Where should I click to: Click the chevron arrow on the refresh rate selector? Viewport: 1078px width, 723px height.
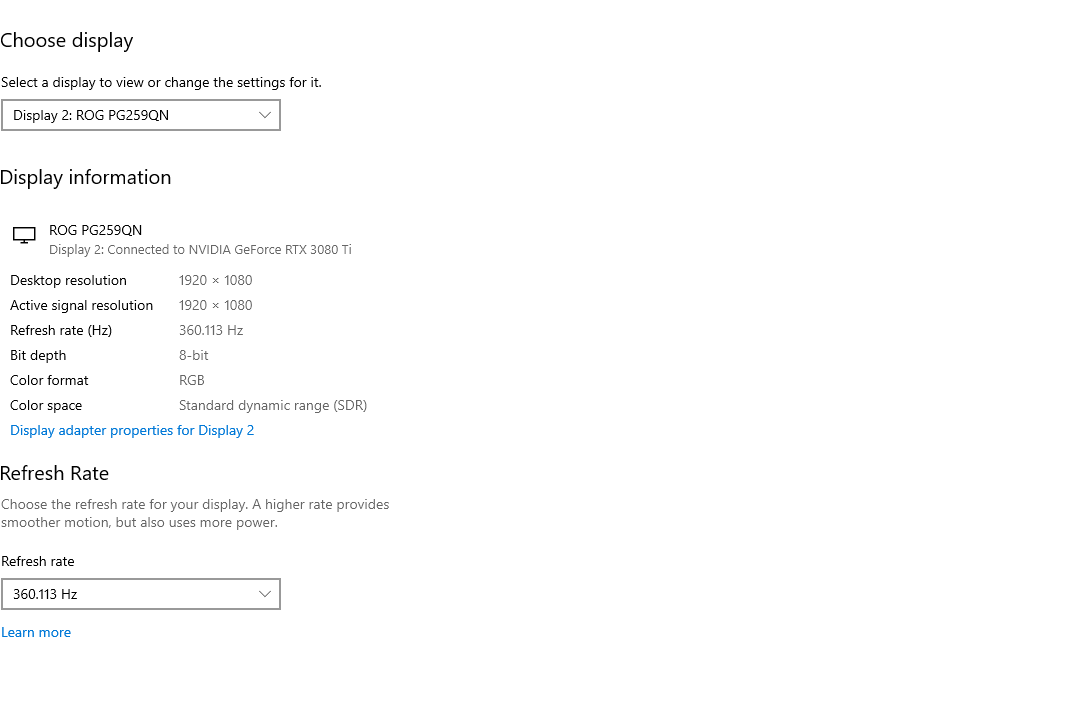point(265,594)
